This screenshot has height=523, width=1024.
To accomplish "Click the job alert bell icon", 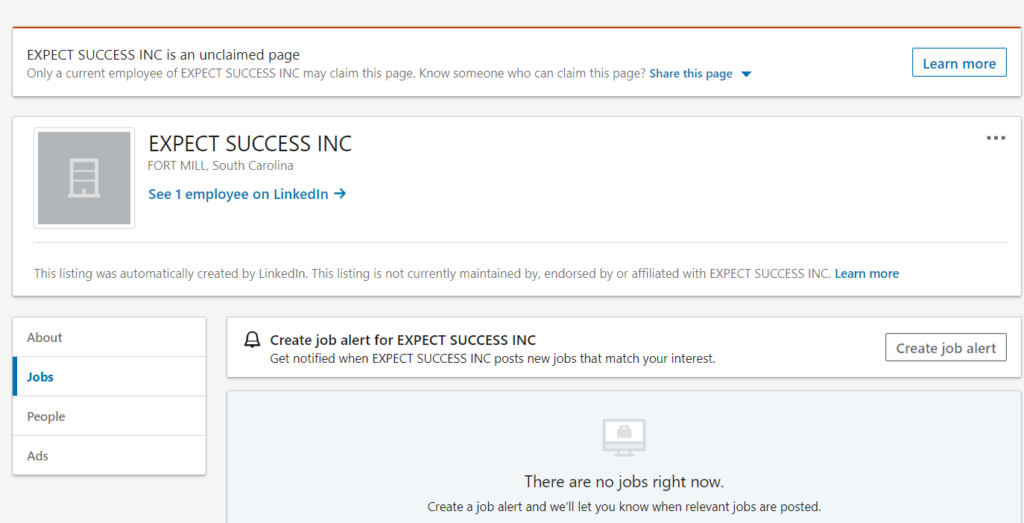I will [253, 340].
